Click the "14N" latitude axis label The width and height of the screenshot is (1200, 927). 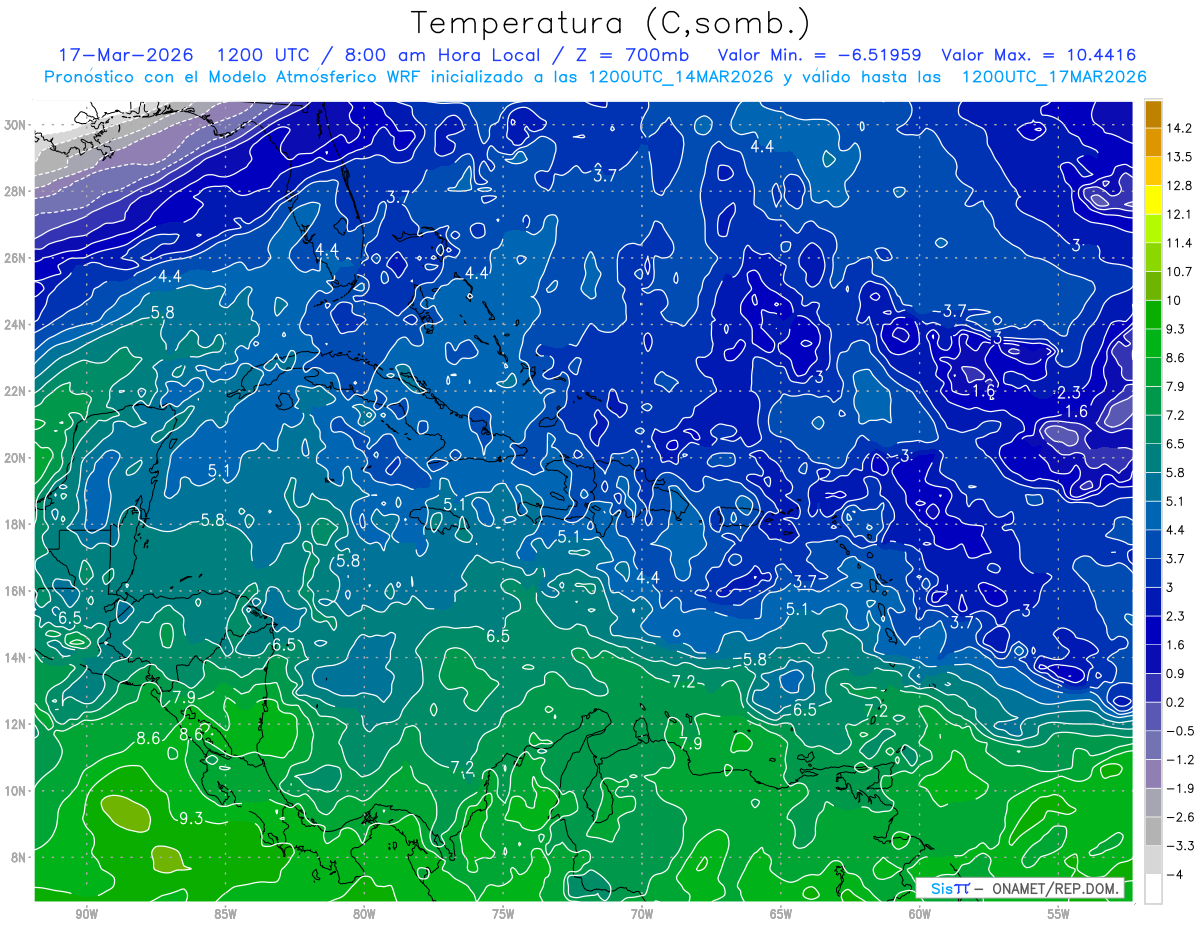[17, 658]
